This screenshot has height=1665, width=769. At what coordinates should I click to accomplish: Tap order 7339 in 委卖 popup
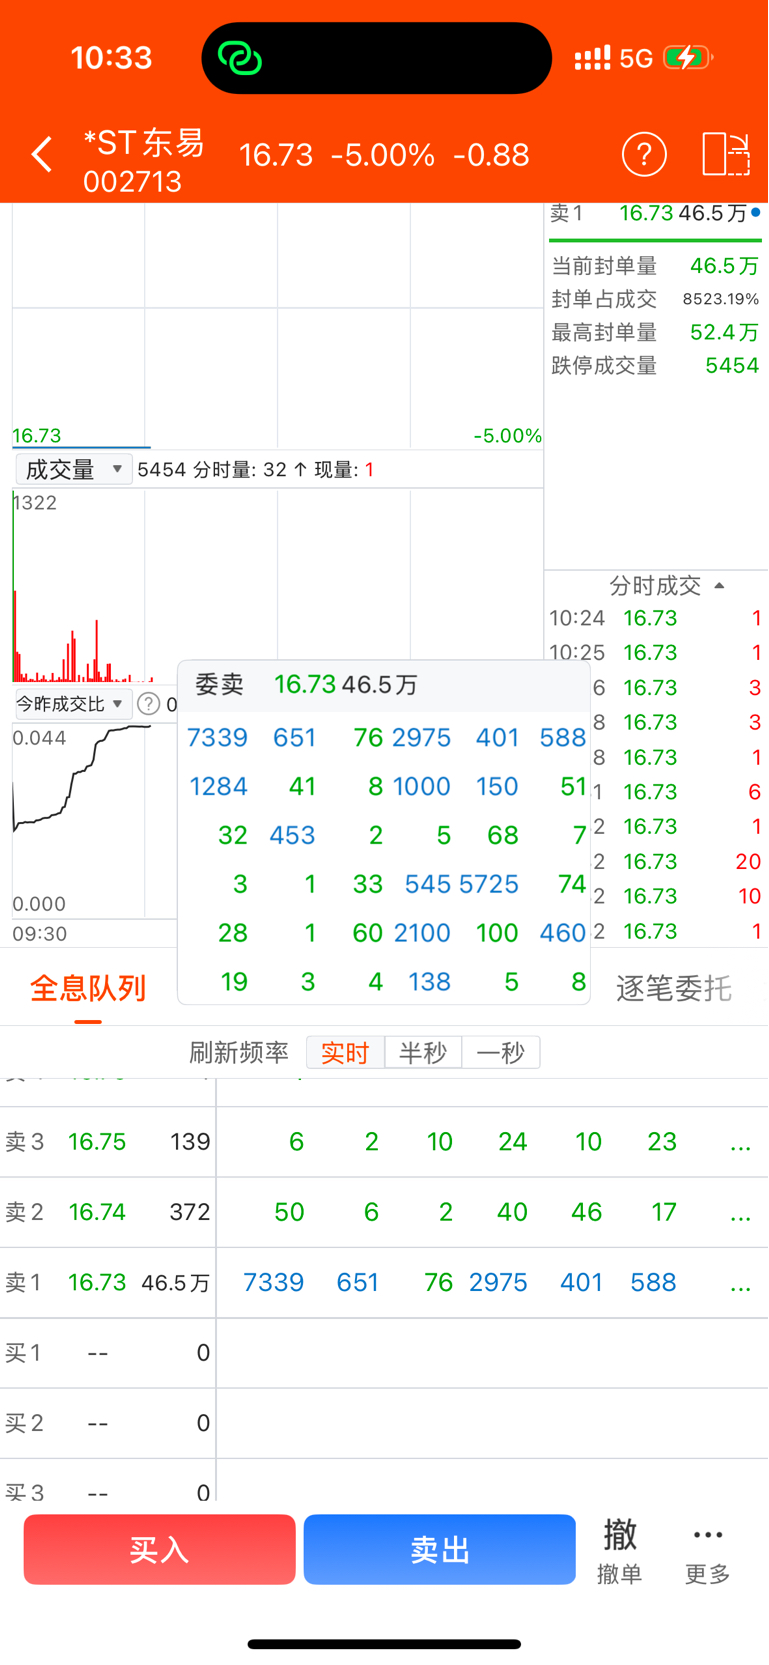tap(218, 738)
